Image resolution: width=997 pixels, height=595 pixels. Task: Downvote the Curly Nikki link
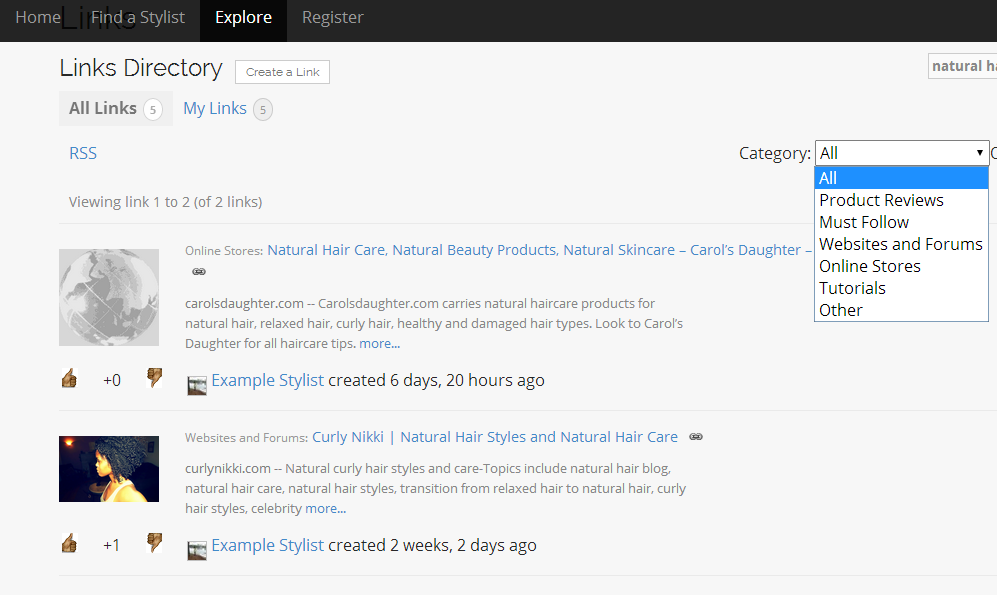coord(154,543)
